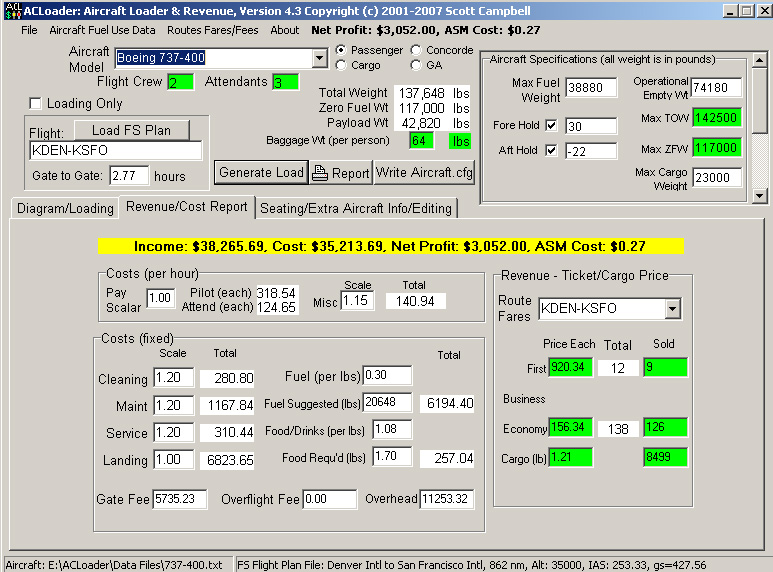
Task: Uncheck the Aft Hold checkbox
Action: point(551,150)
